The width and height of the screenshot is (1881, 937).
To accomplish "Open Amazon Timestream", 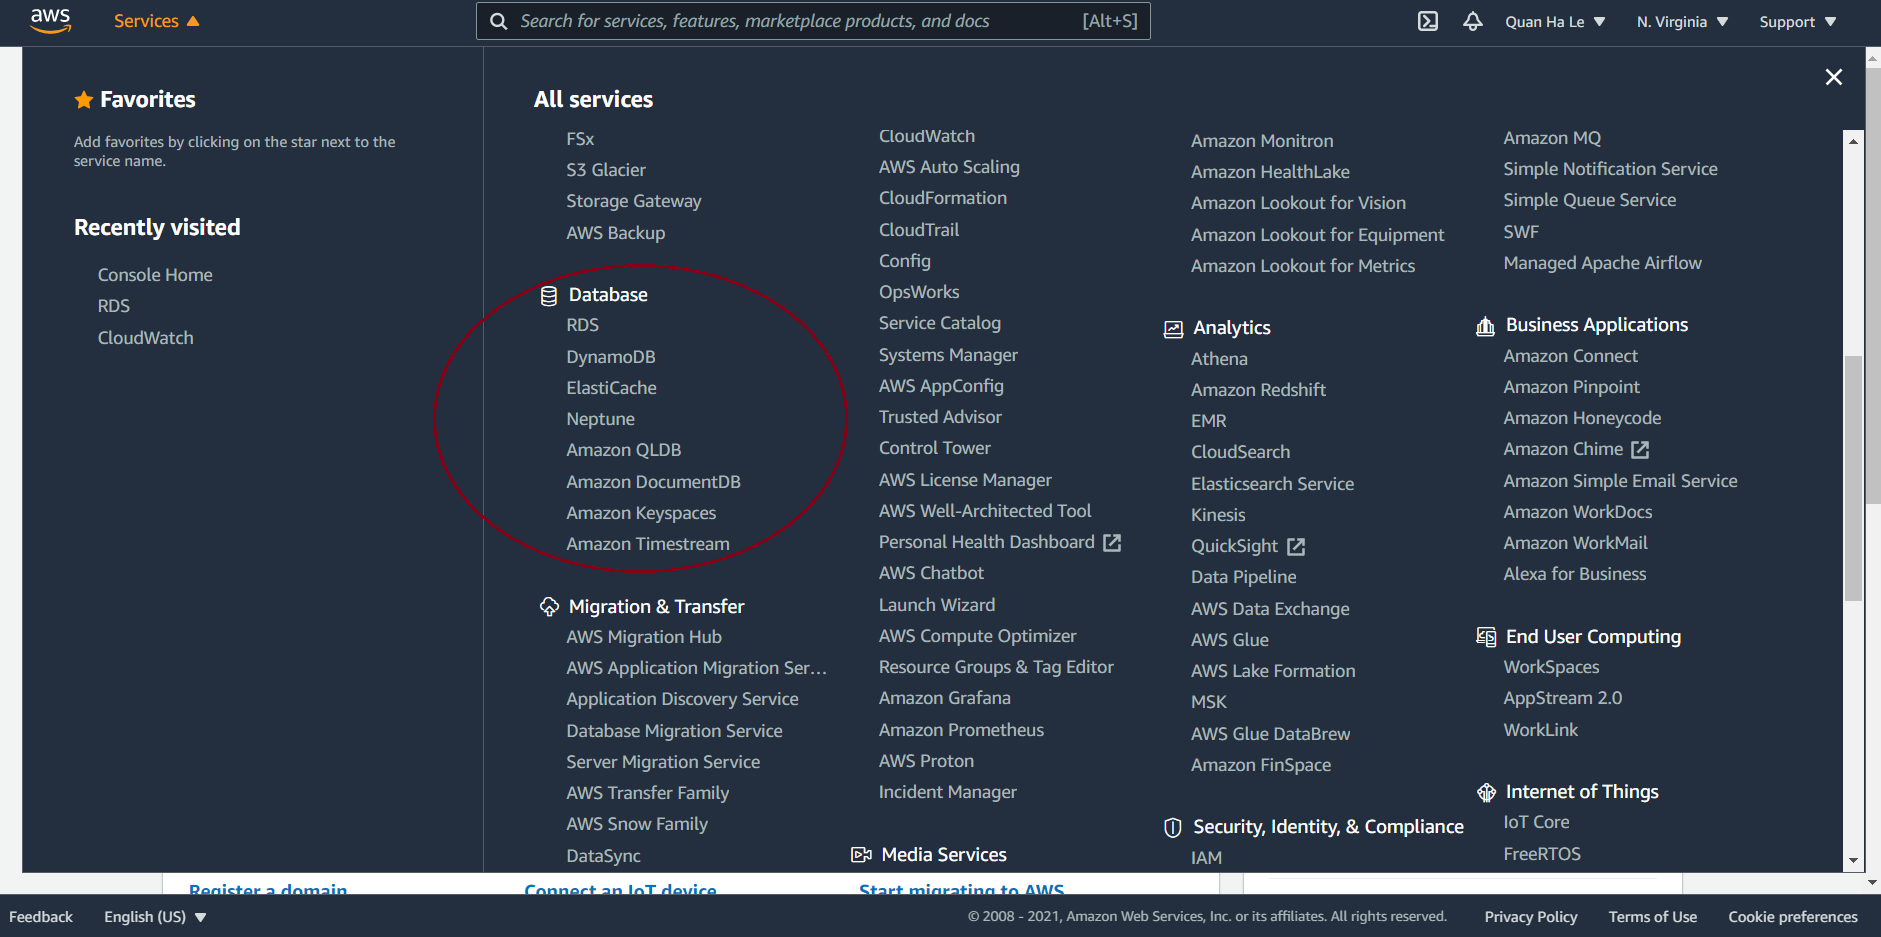I will [648, 544].
